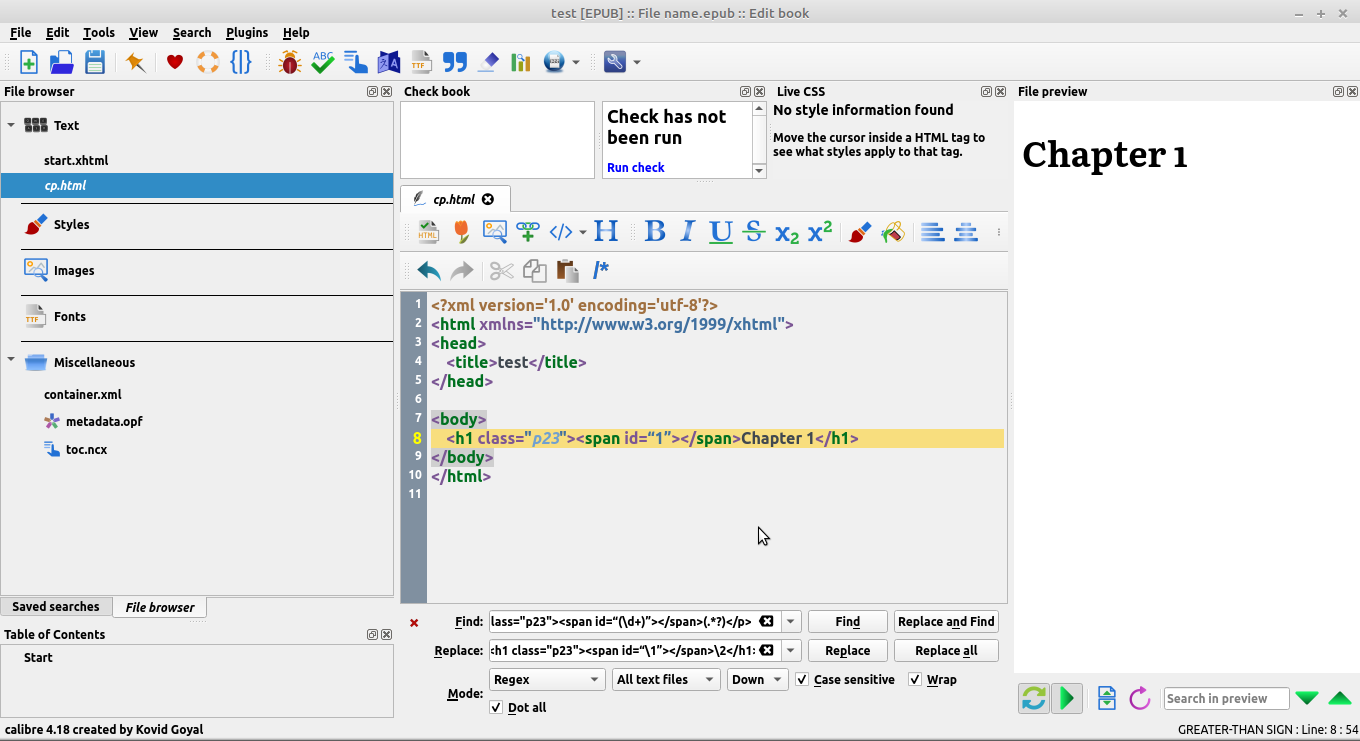The width and height of the screenshot is (1360, 741).
Task: Click the text foreground color icon
Action: pos(859,232)
